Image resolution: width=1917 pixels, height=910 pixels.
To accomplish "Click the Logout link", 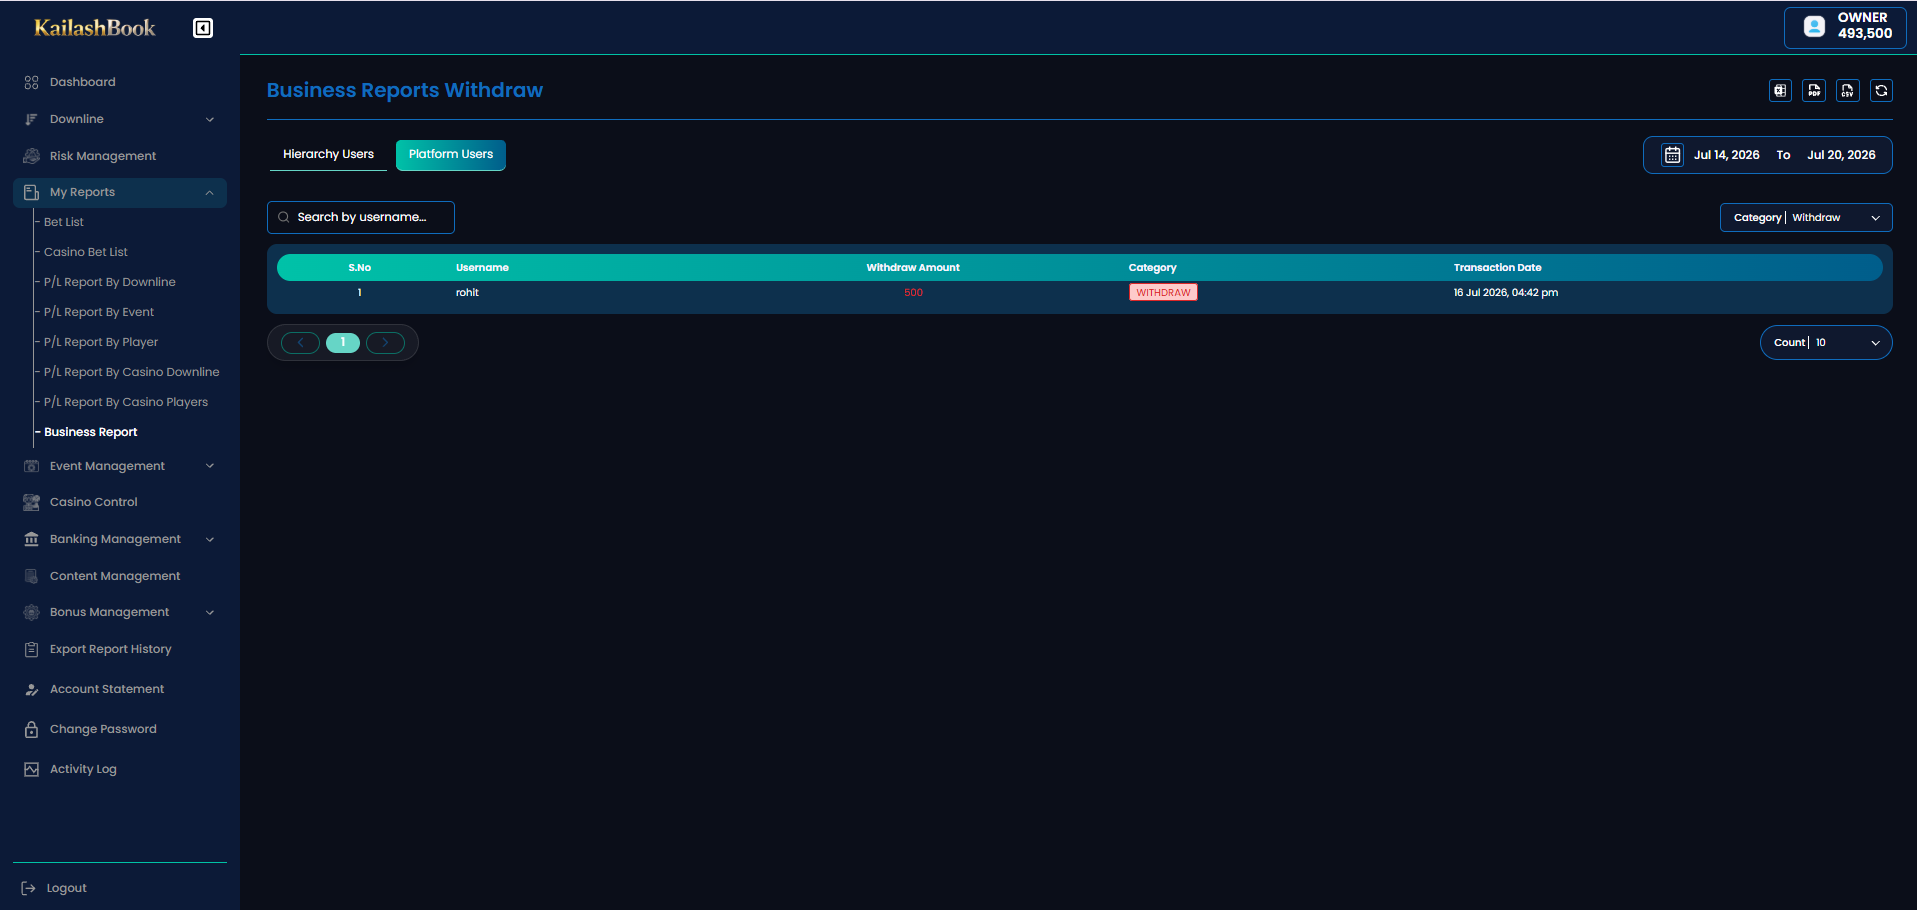I will click(x=66, y=888).
